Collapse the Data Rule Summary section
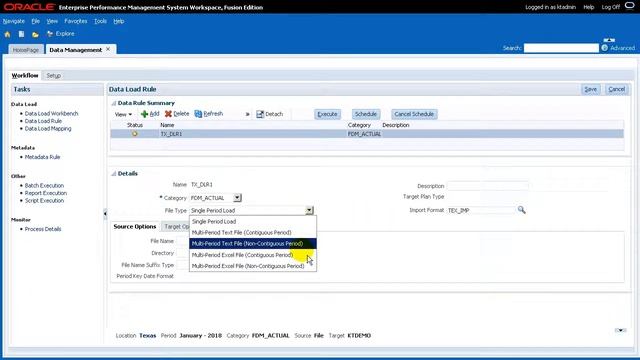The width and height of the screenshot is (640, 360). [x=114, y=103]
